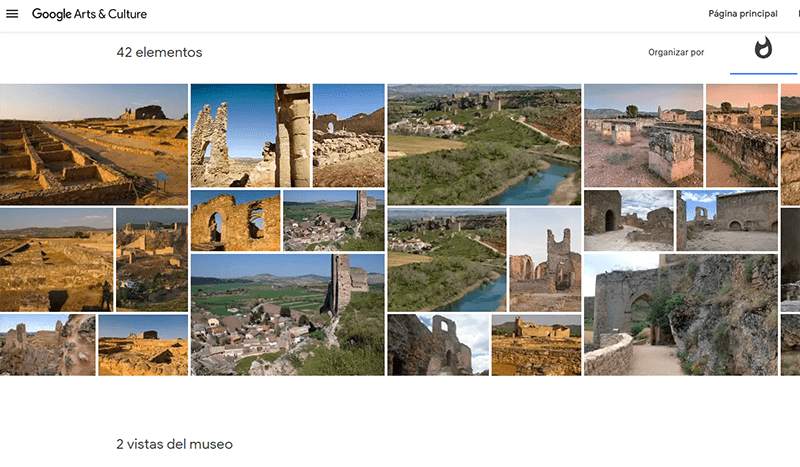Select the flame popularity sort tab
Image resolution: width=800 pixels, height=467 pixels.
click(x=763, y=50)
